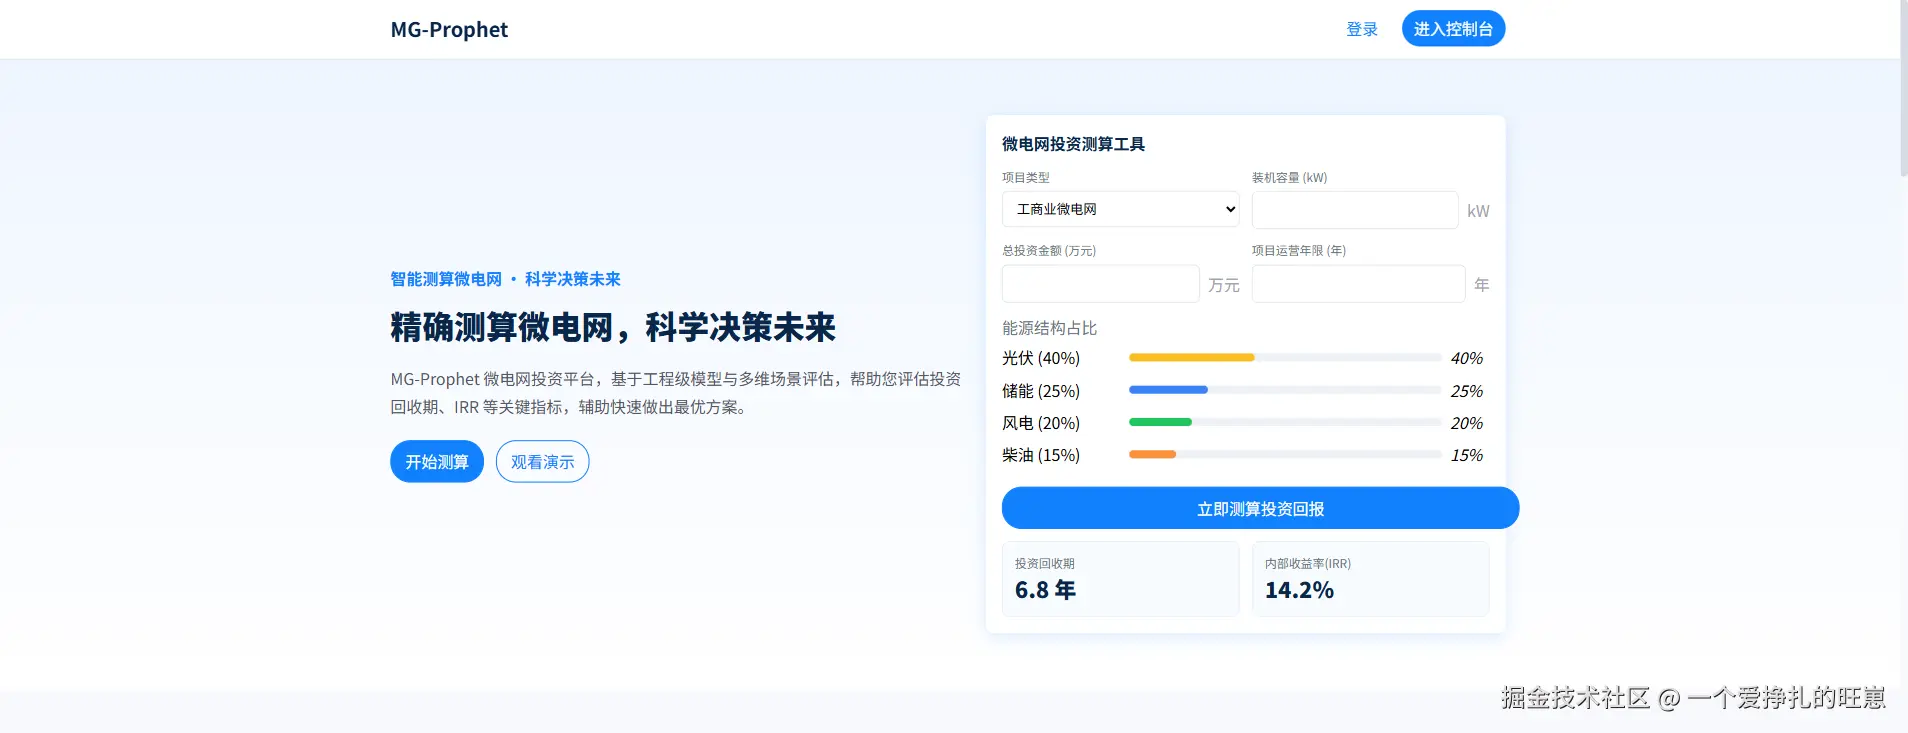Adjust the 光伏 (40%) slider bar
The width and height of the screenshot is (1908, 733).
tap(1285, 357)
